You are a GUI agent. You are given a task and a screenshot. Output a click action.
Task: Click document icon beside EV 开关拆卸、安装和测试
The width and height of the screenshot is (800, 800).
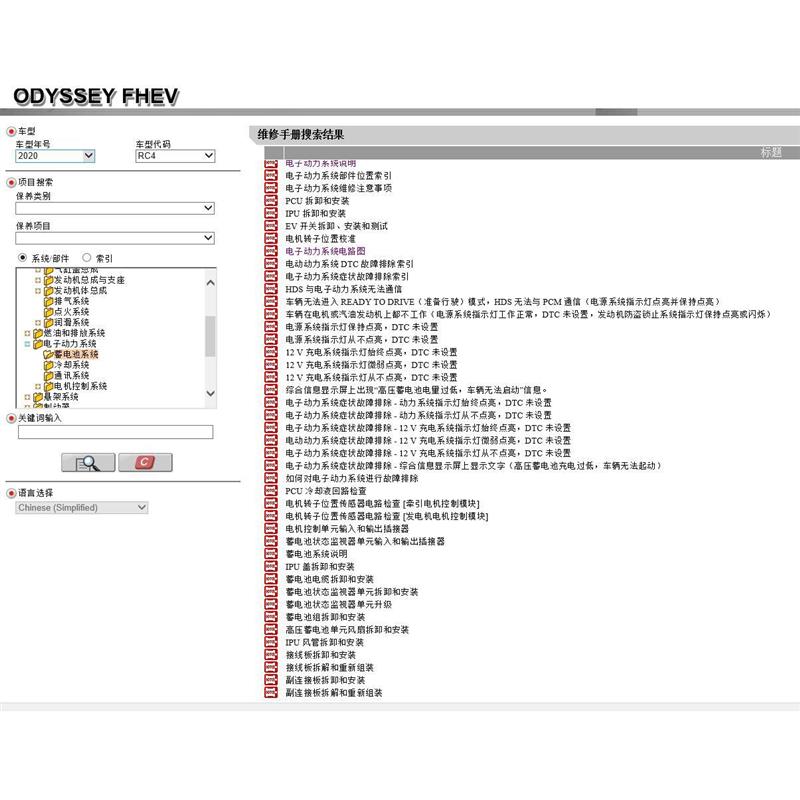click(x=271, y=226)
